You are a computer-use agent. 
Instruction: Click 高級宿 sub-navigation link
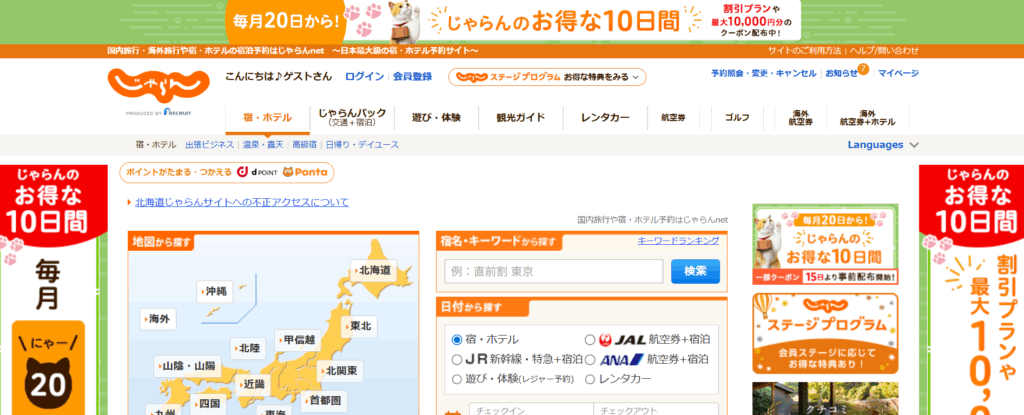tap(304, 145)
